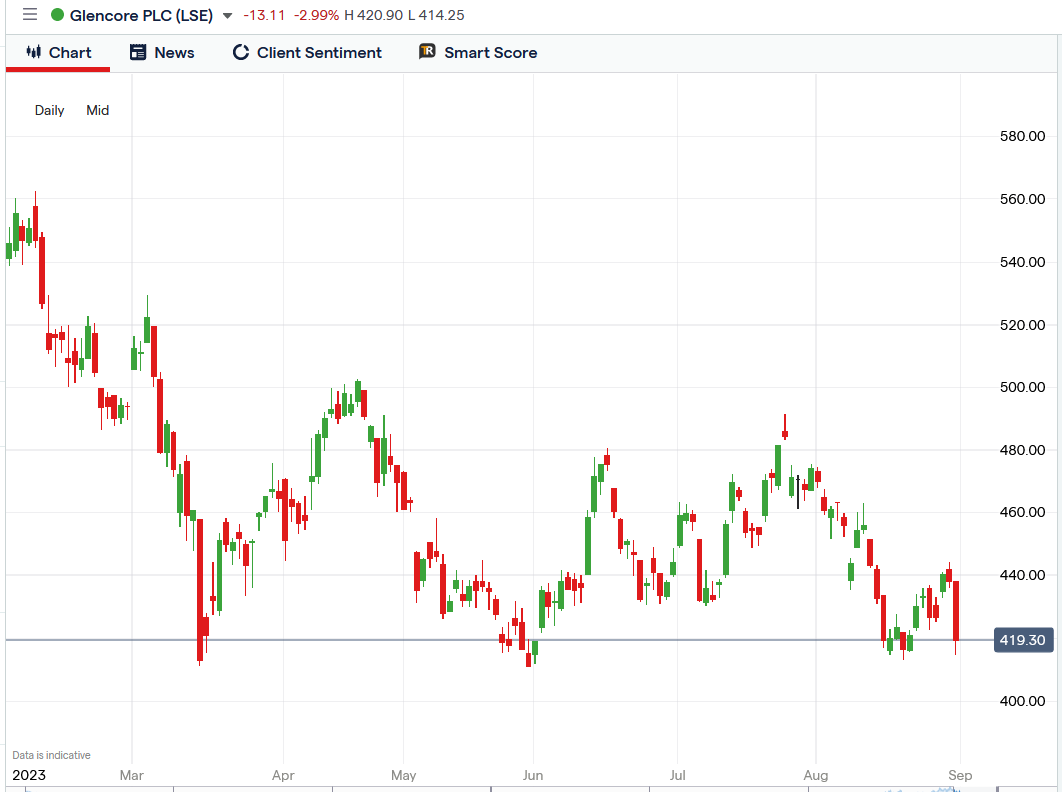The image size is (1062, 792).
Task: Open the Smart Score tab
Action: click(478, 53)
